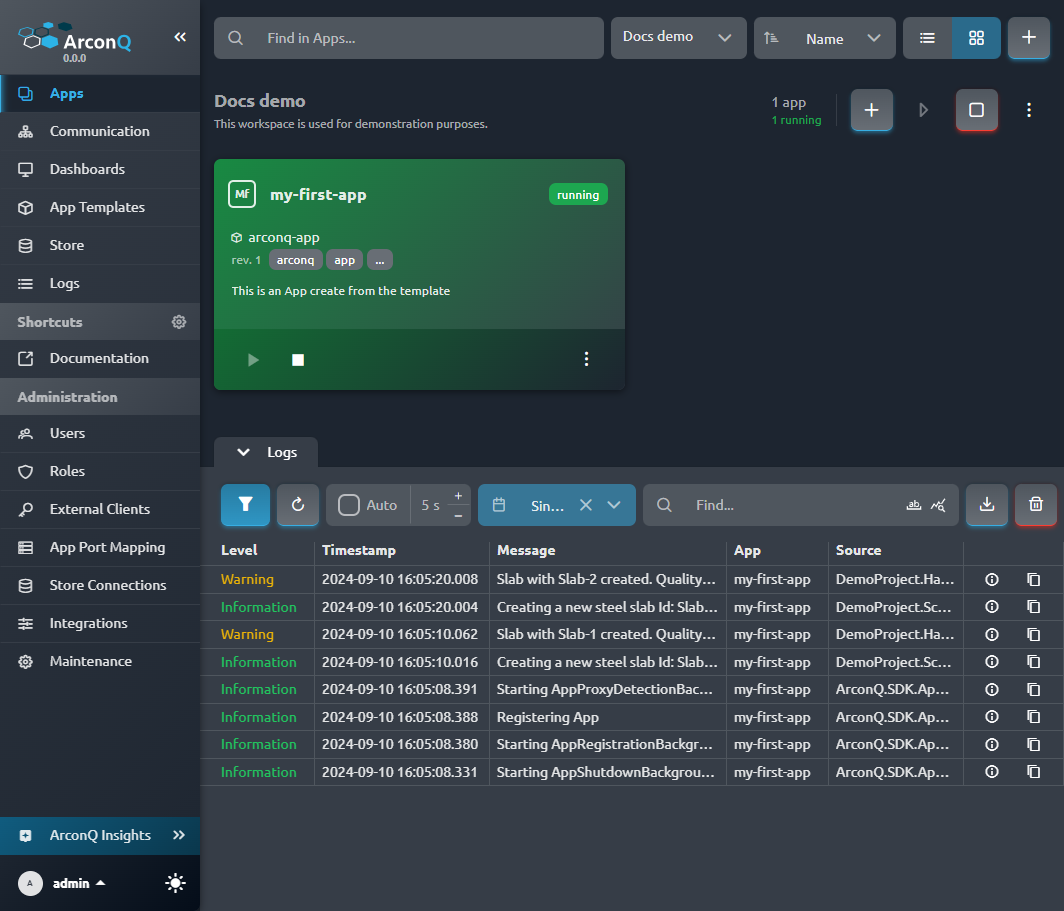Delete logs with the trash button
The width and height of the screenshot is (1064, 911).
tap(1036, 505)
